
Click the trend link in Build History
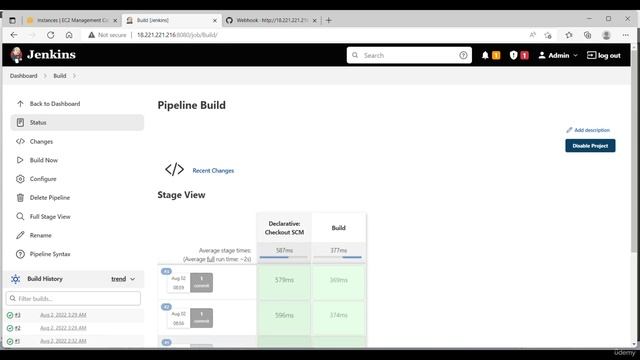(118, 279)
